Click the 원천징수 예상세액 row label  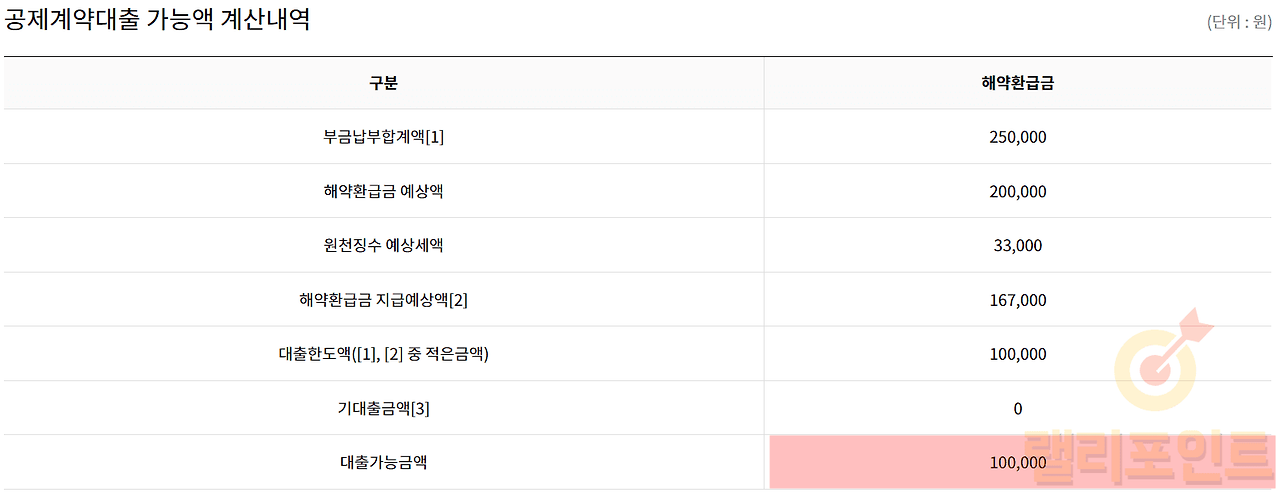tap(384, 245)
